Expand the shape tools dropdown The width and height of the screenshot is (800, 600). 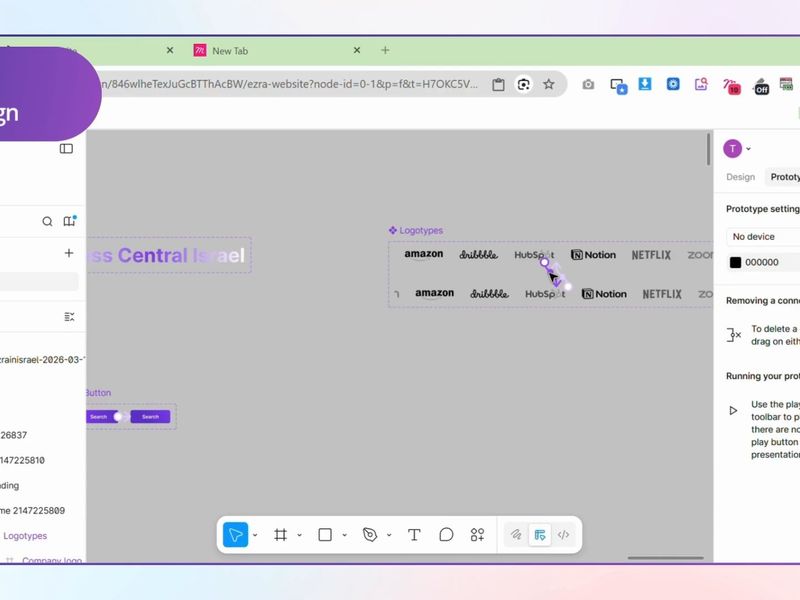click(344, 535)
